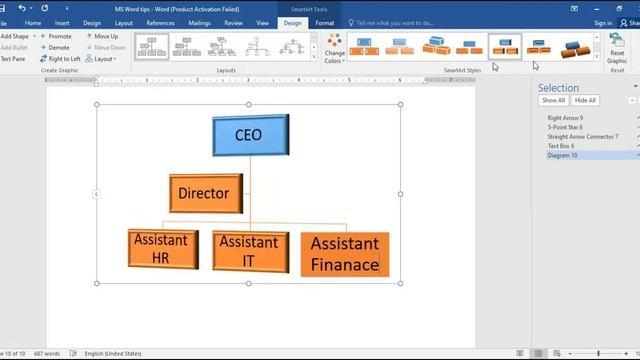Apply the fourth SmartArt style thumbnail
Viewport: 640px width, 360px height.
point(469,47)
